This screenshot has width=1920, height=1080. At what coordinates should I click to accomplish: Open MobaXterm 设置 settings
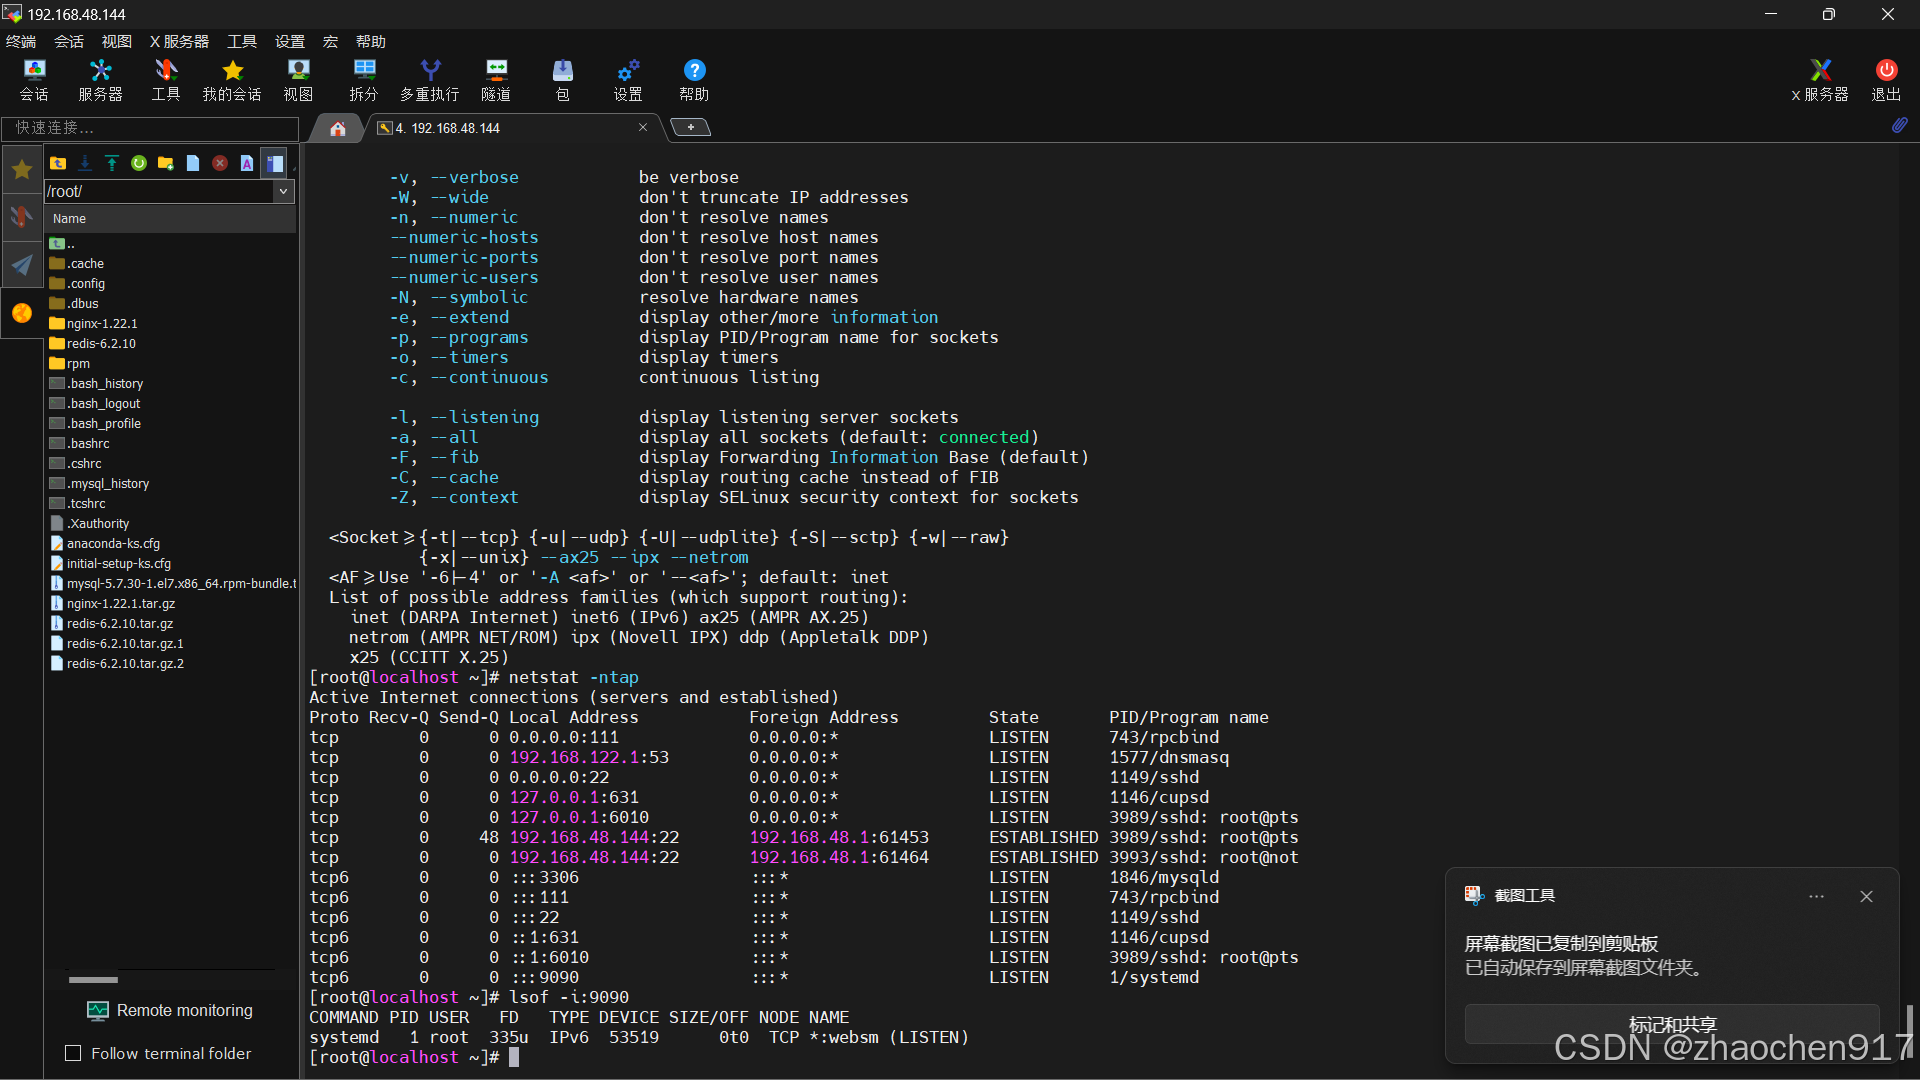pos(627,80)
